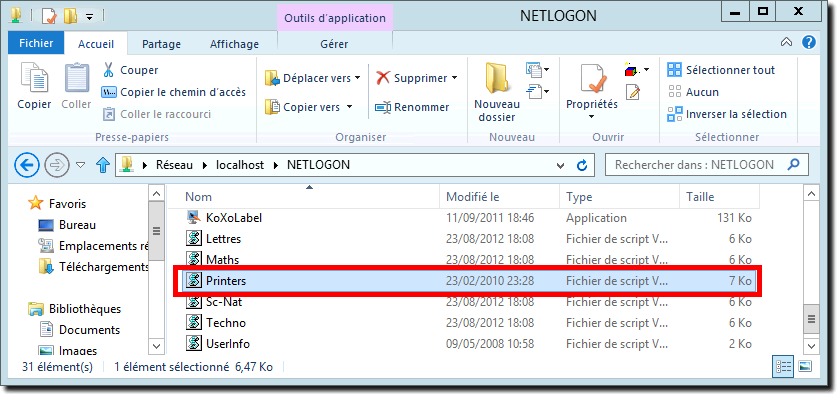Screen dimensions: 837x394
Task: Open the blue Help question mark
Action: click(x=809, y=43)
